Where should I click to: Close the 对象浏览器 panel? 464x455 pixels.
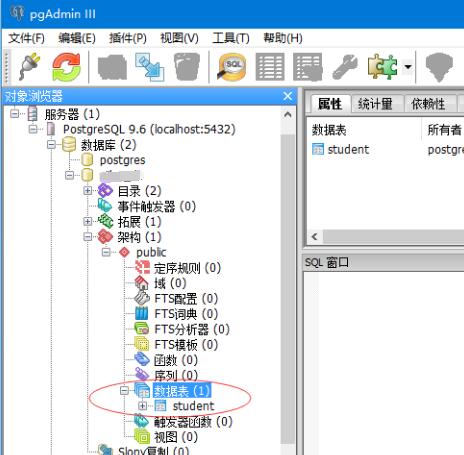[x=288, y=96]
